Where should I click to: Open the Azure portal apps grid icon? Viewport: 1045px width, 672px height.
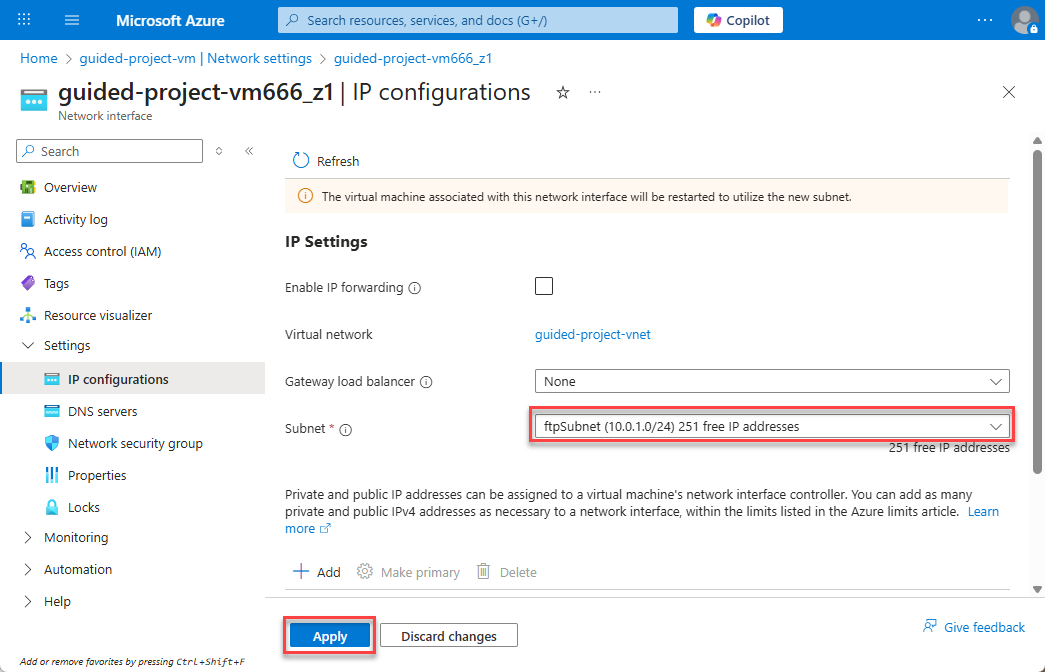click(24, 20)
